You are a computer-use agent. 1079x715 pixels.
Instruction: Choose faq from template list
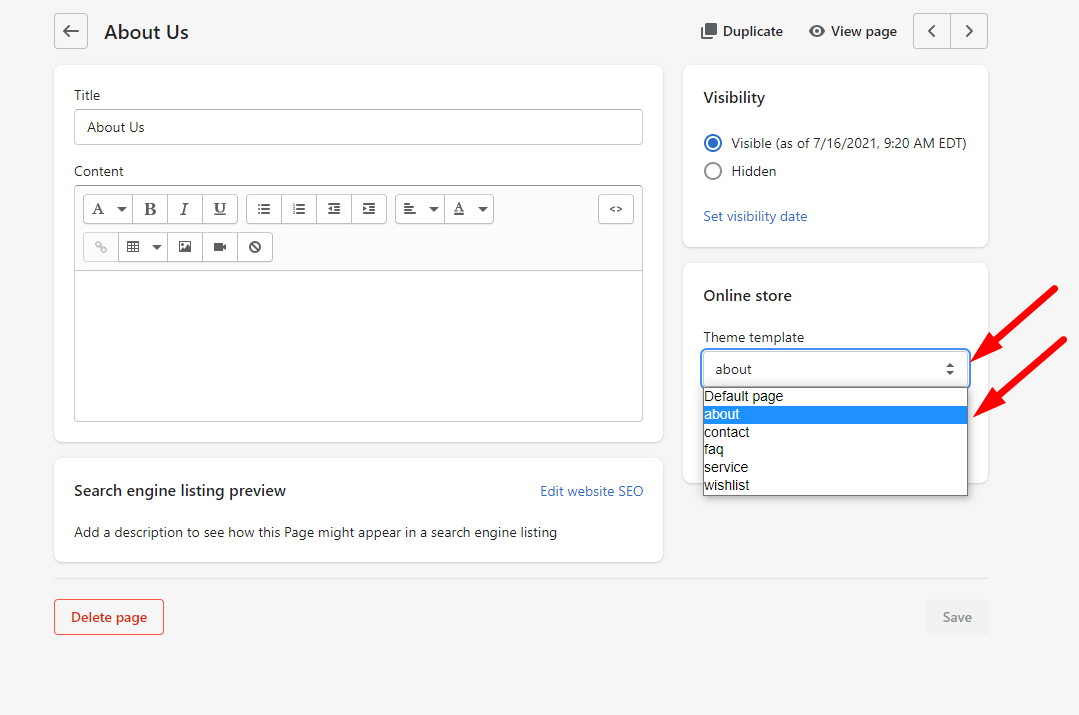point(835,449)
